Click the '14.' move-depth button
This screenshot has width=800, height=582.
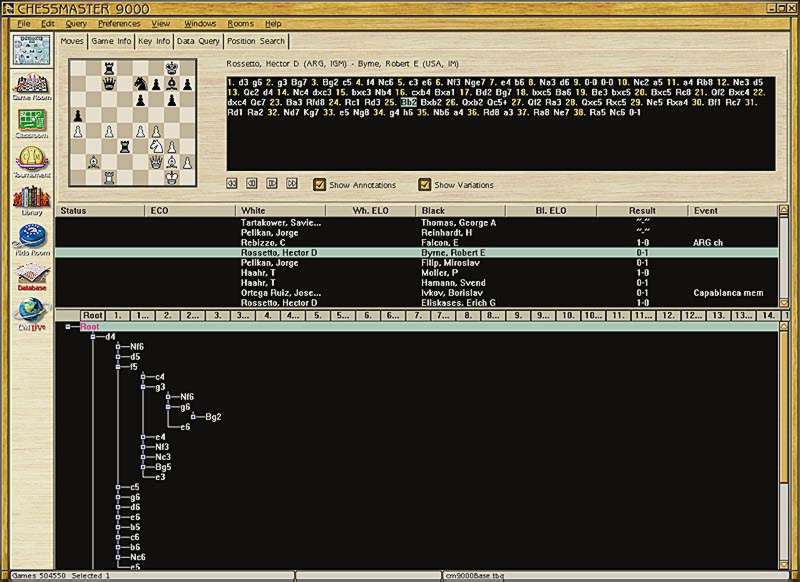click(x=769, y=315)
